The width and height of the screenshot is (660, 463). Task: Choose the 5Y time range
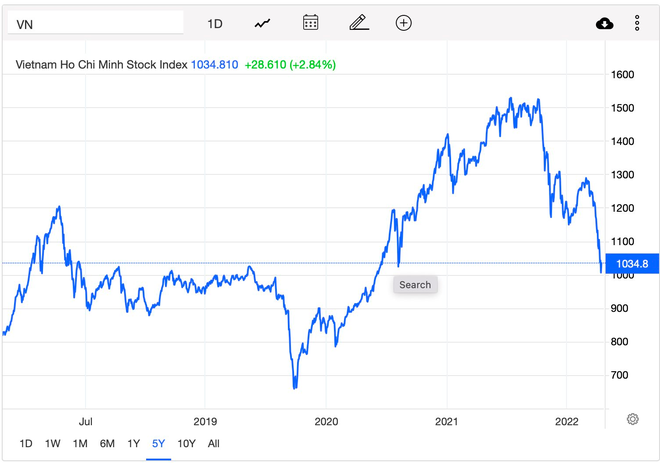pyautogui.click(x=158, y=444)
